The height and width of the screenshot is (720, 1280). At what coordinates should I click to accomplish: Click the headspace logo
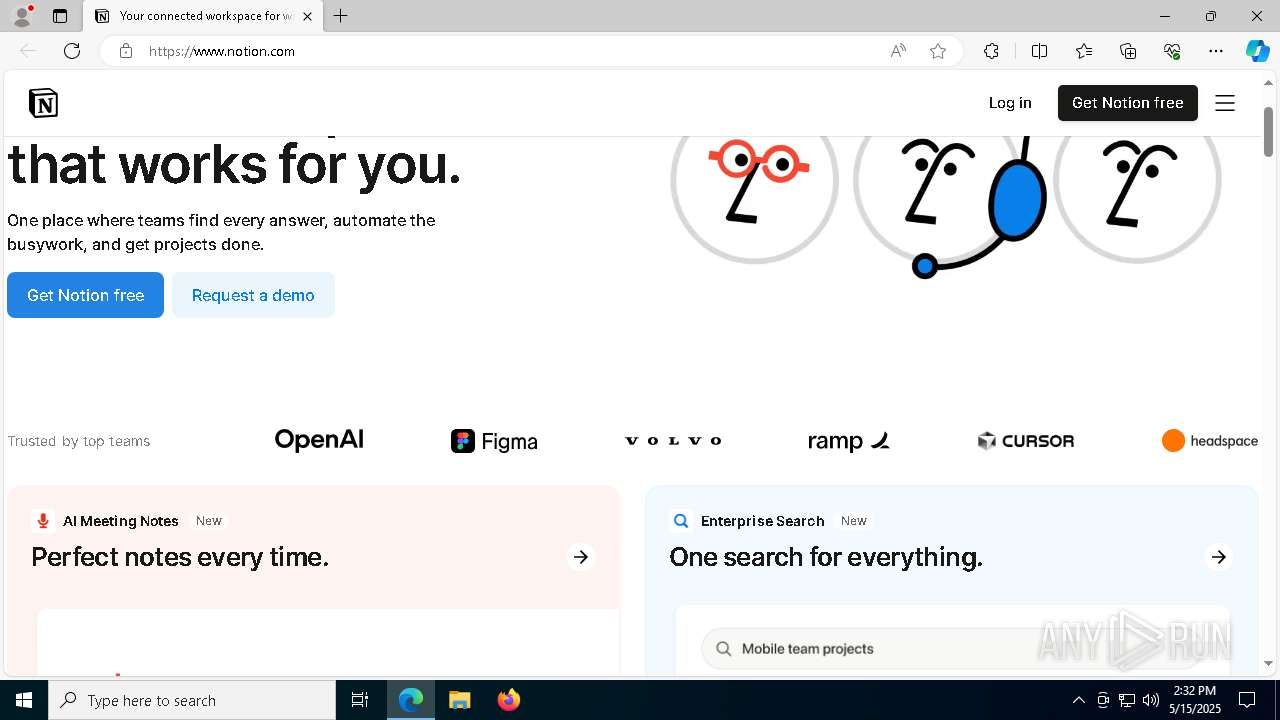[1210, 441]
